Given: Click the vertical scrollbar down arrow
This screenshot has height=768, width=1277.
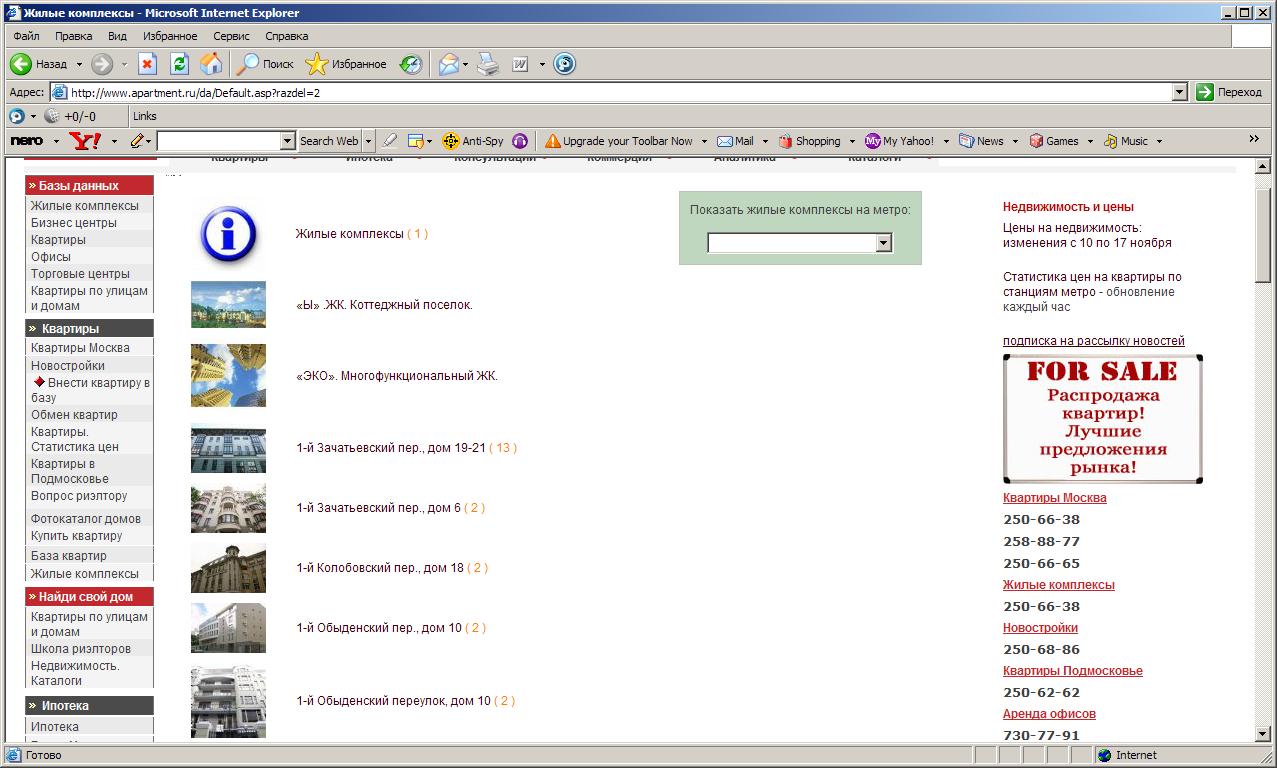Looking at the screenshot, I should pos(1262,734).
